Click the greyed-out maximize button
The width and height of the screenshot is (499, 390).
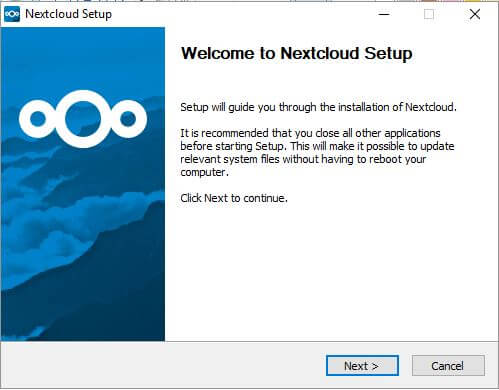tap(429, 14)
